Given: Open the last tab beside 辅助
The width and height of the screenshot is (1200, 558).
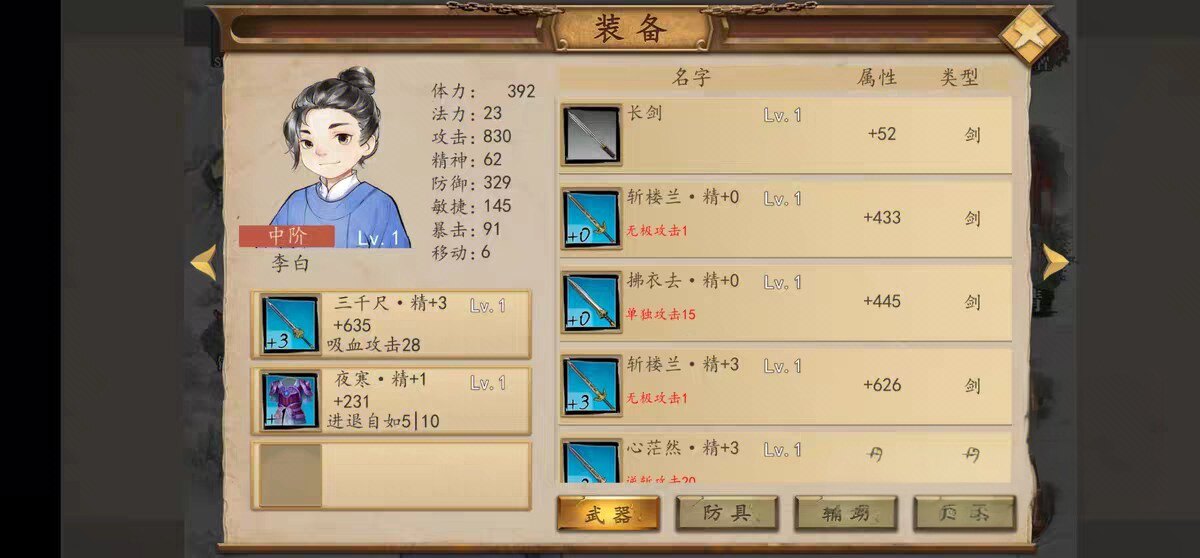Looking at the screenshot, I should point(965,514).
